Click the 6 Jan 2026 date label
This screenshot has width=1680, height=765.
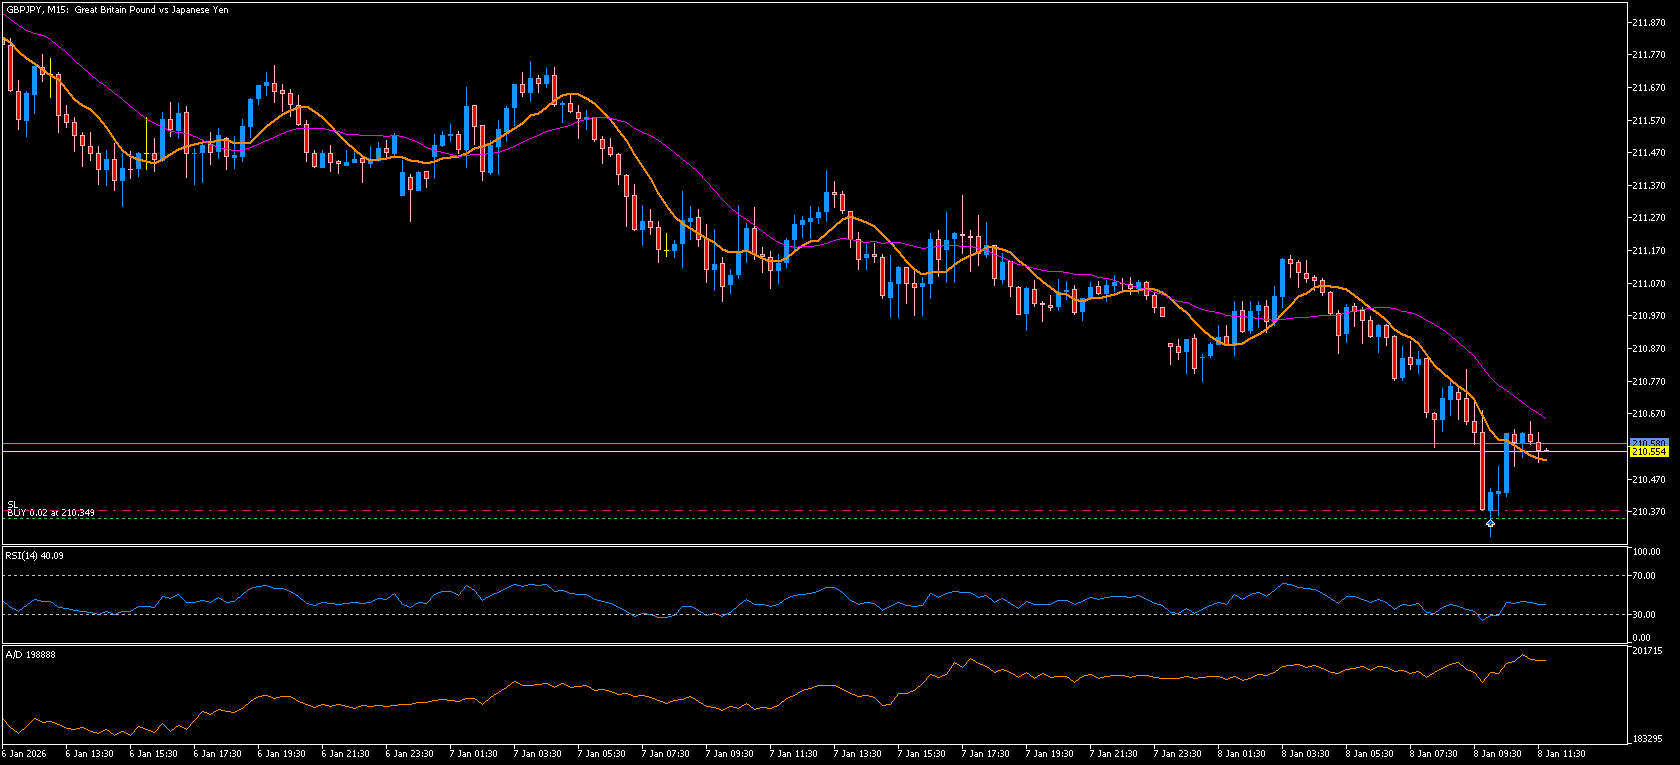[24, 754]
